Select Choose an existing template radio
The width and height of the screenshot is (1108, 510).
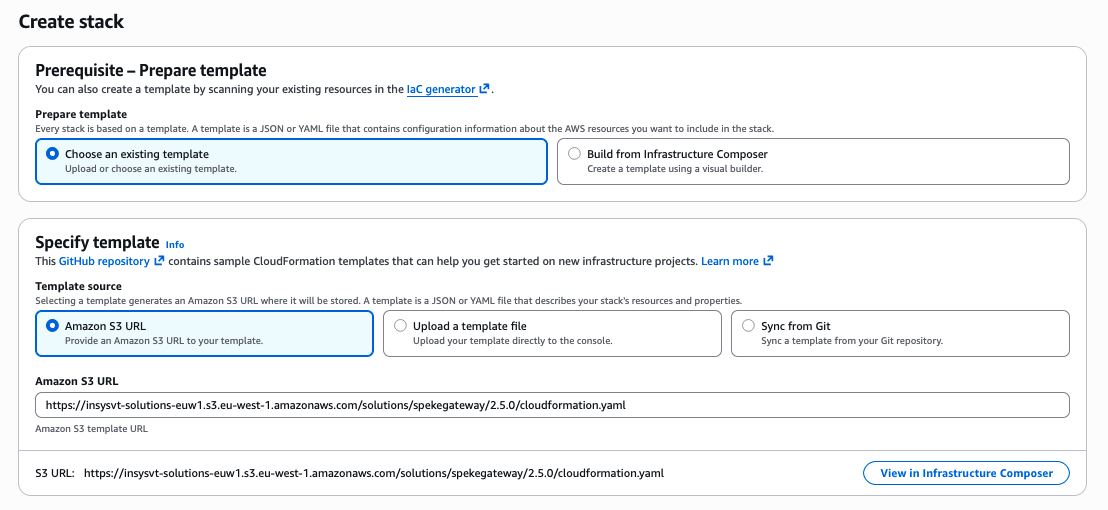point(52,154)
